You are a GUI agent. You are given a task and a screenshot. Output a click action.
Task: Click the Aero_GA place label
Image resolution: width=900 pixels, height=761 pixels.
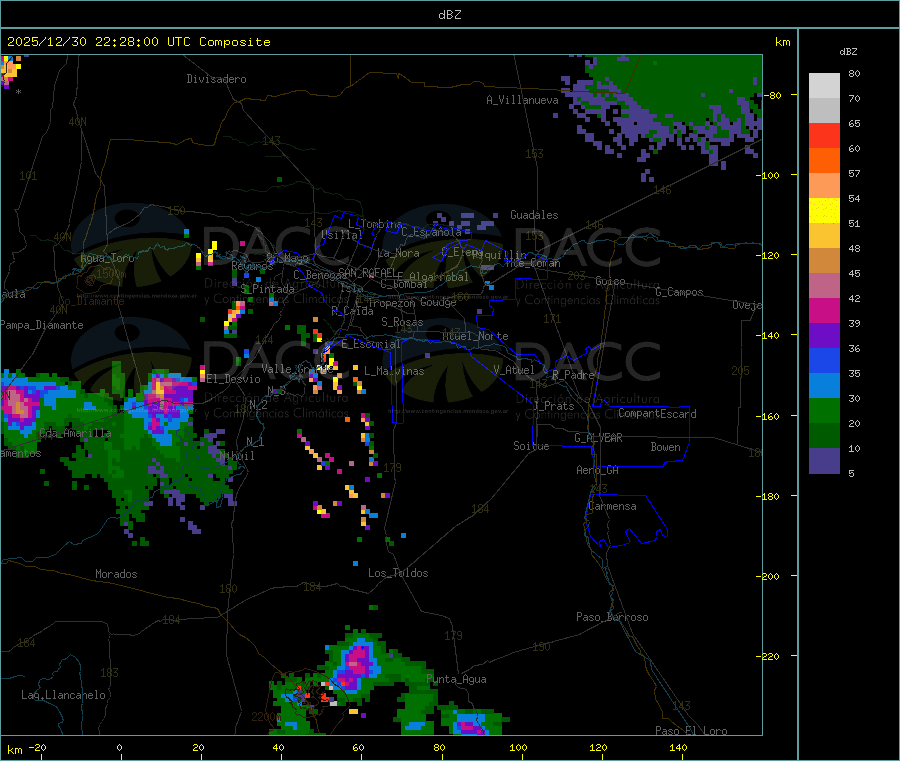(x=598, y=470)
